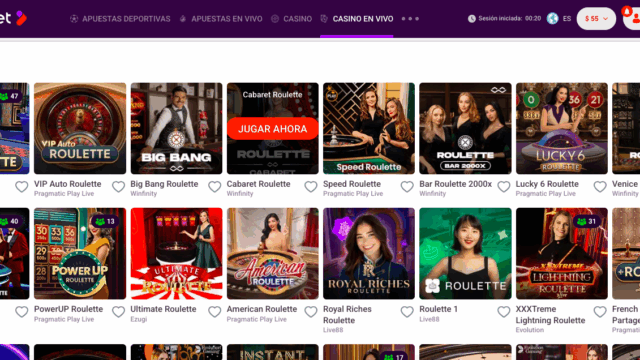
Task: Select the Casino en Vivo tab
Action: point(363,19)
